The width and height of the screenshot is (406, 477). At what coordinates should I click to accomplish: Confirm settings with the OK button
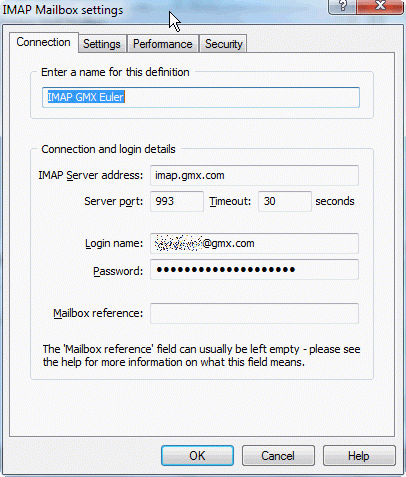point(197,456)
